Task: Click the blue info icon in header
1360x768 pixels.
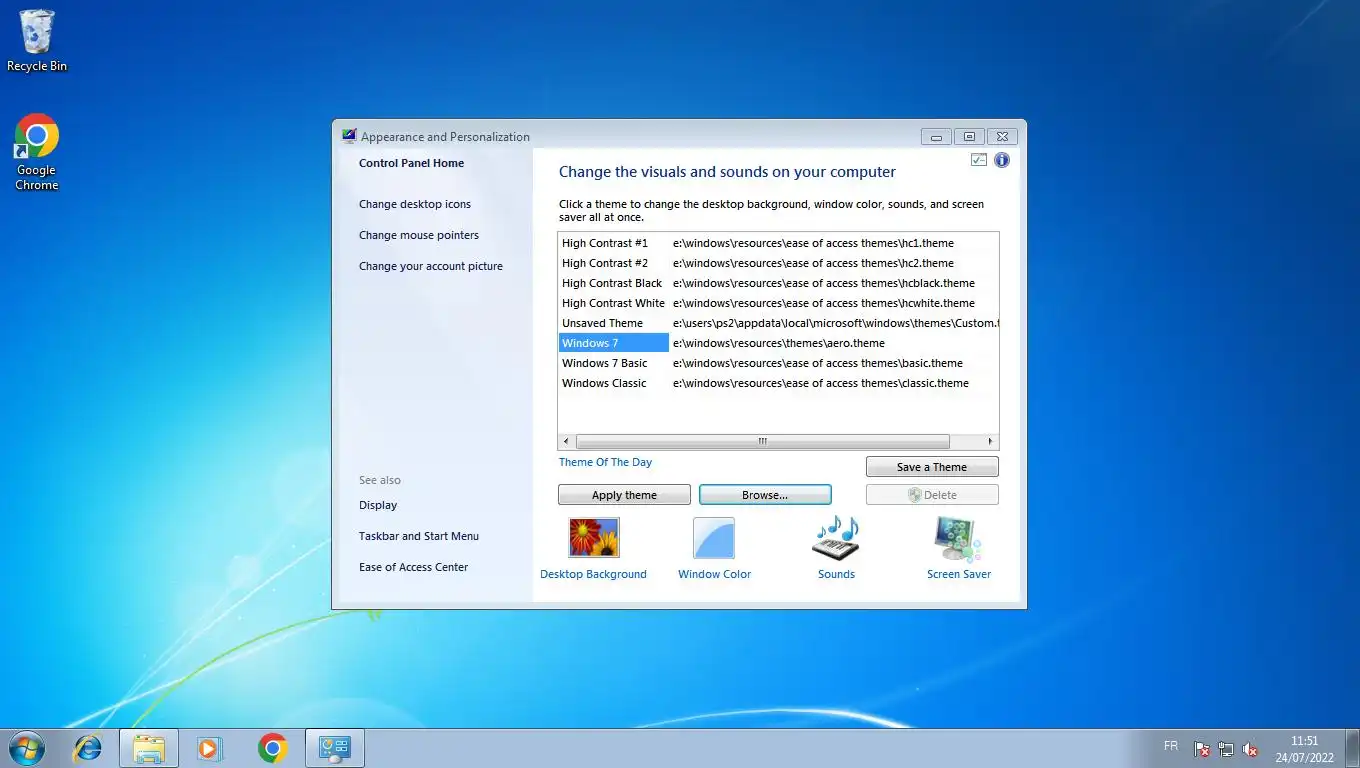Action: pos(1001,160)
